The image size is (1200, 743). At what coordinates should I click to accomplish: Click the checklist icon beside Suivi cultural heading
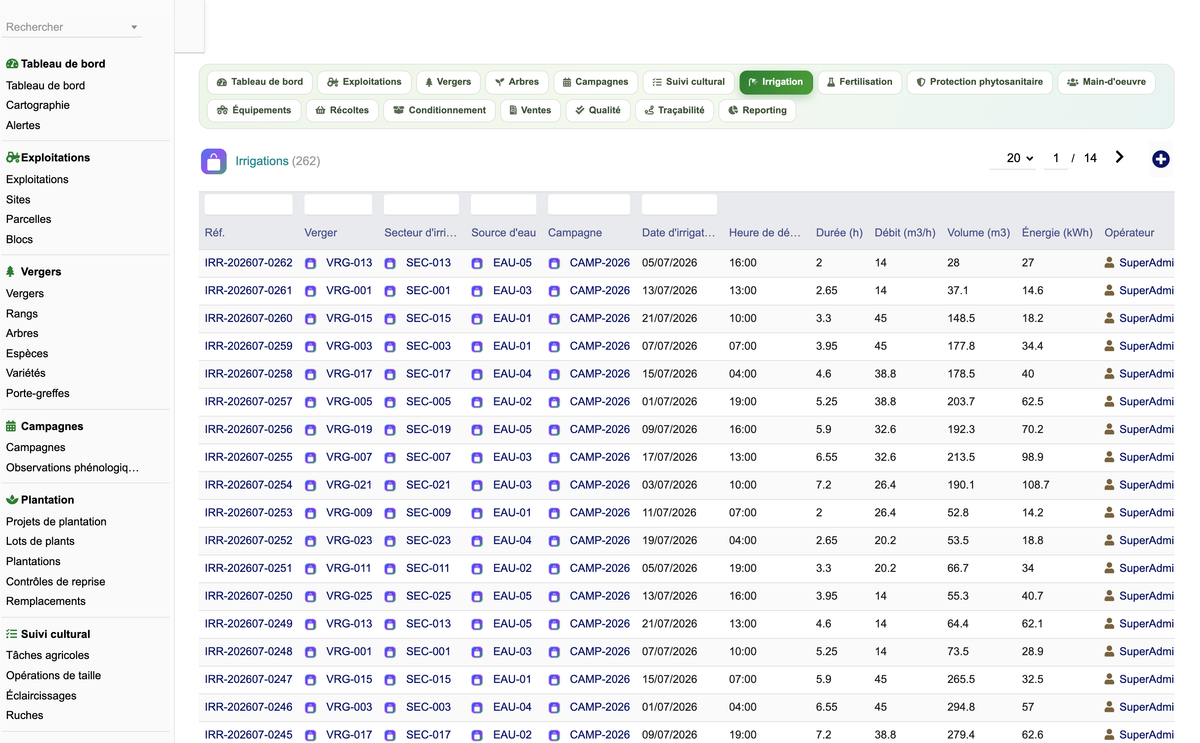12,634
